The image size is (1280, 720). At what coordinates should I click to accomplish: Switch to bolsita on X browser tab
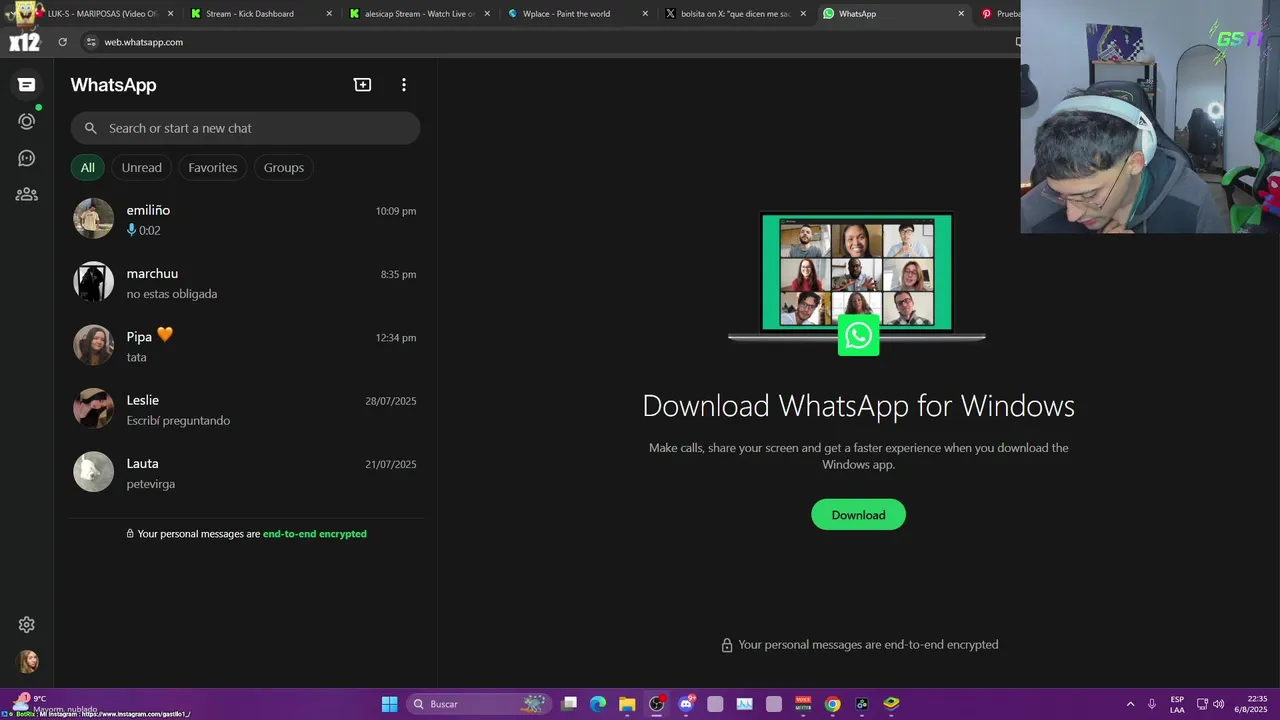pos(736,14)
